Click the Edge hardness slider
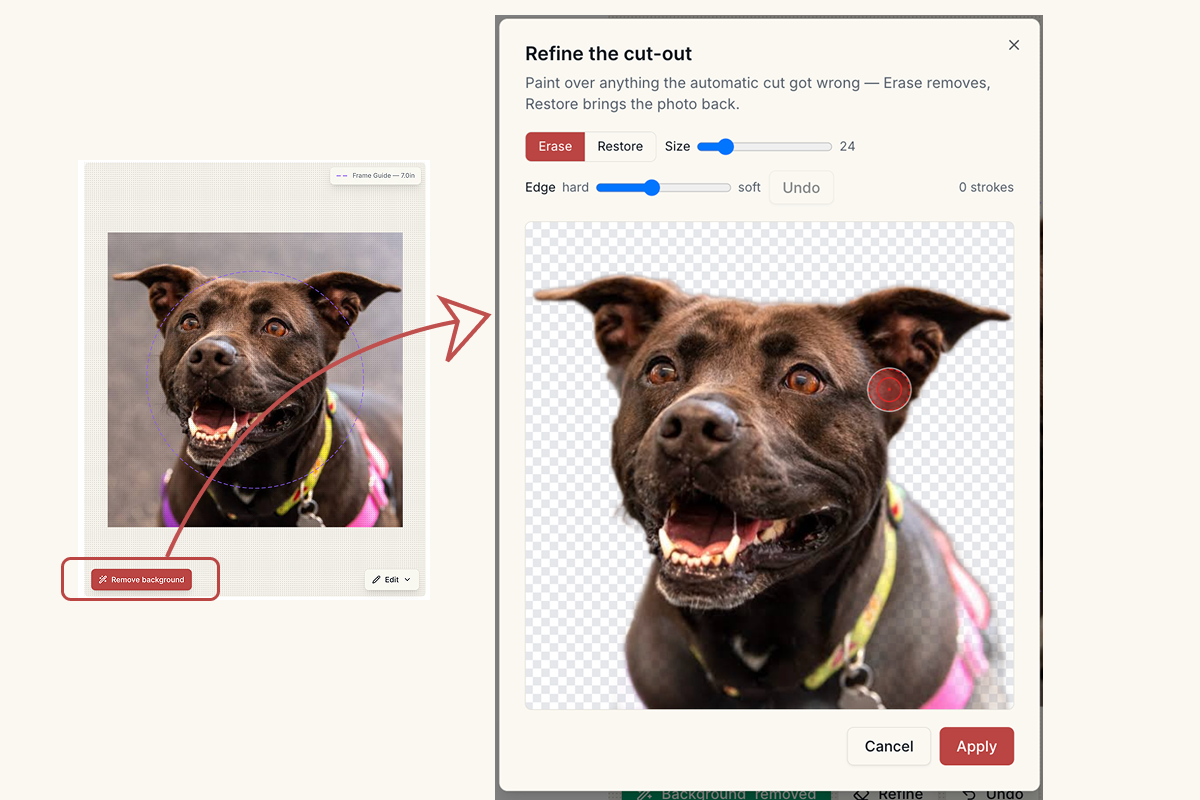This screenshot has height=800, width=1200. pos(663,187)
